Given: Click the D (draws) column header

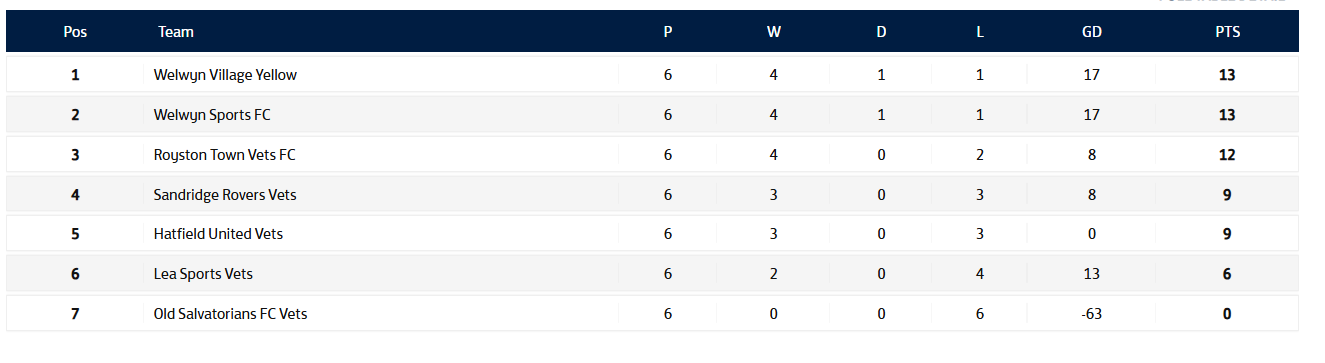Looking at the screenshot, I should [x=881, y=32].
